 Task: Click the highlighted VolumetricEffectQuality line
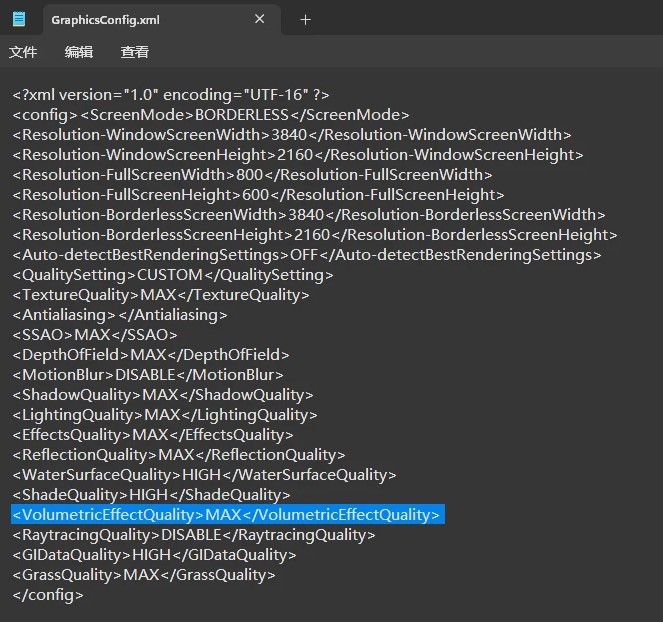(x=226, y=515)
